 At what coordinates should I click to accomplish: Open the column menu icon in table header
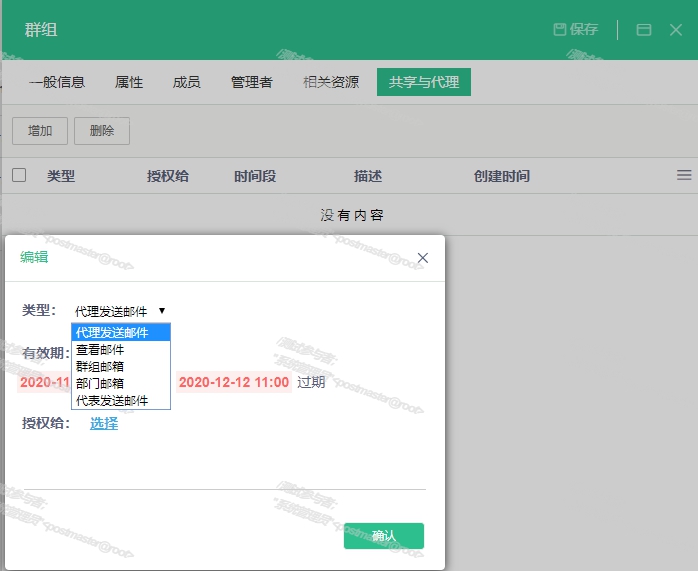[x=684, y=175]
